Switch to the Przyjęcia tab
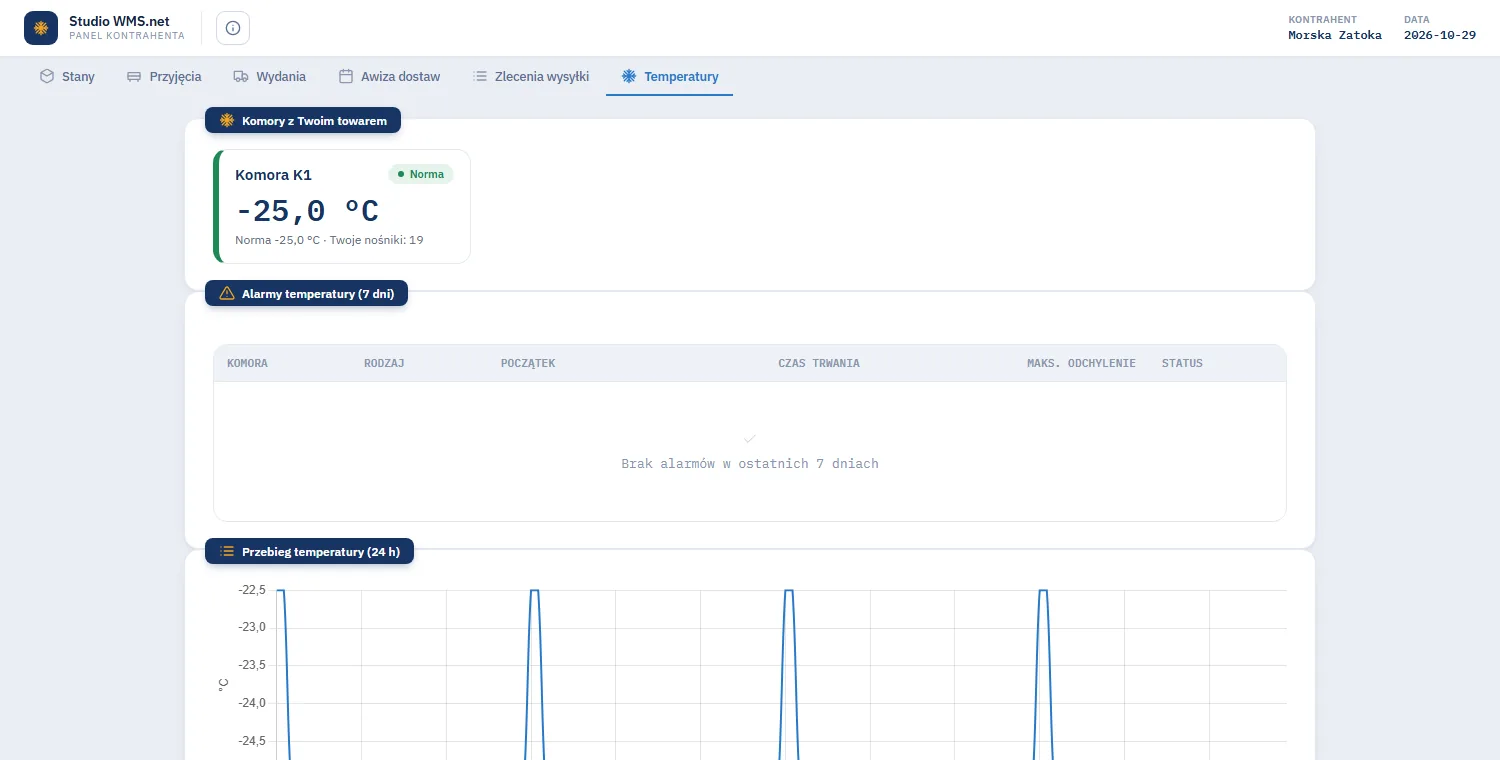 [164, 76]
